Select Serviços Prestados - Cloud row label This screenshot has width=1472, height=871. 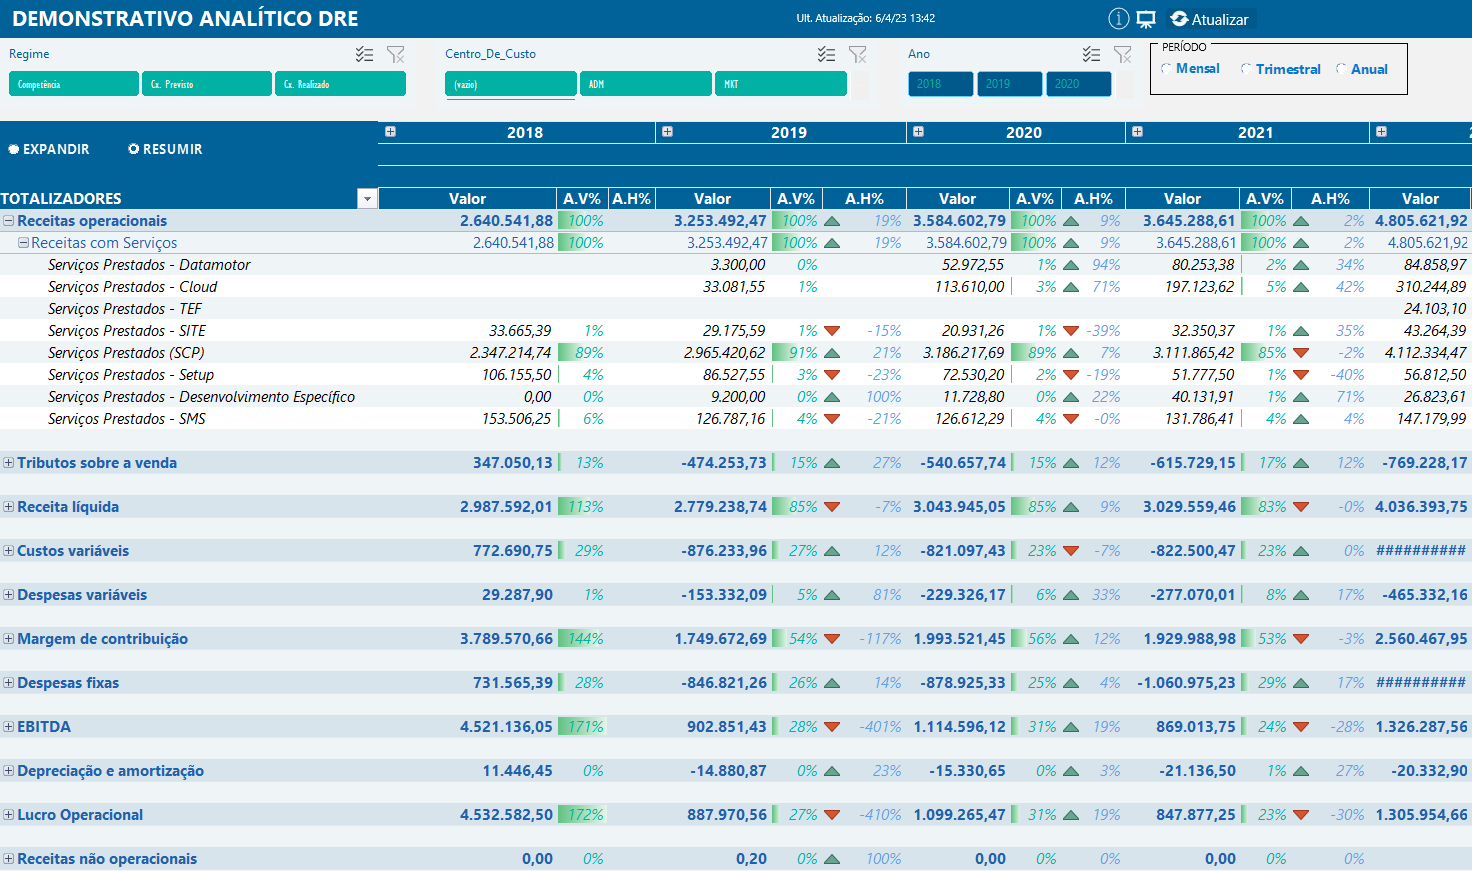pyautogui.click(x=132, y=287)
